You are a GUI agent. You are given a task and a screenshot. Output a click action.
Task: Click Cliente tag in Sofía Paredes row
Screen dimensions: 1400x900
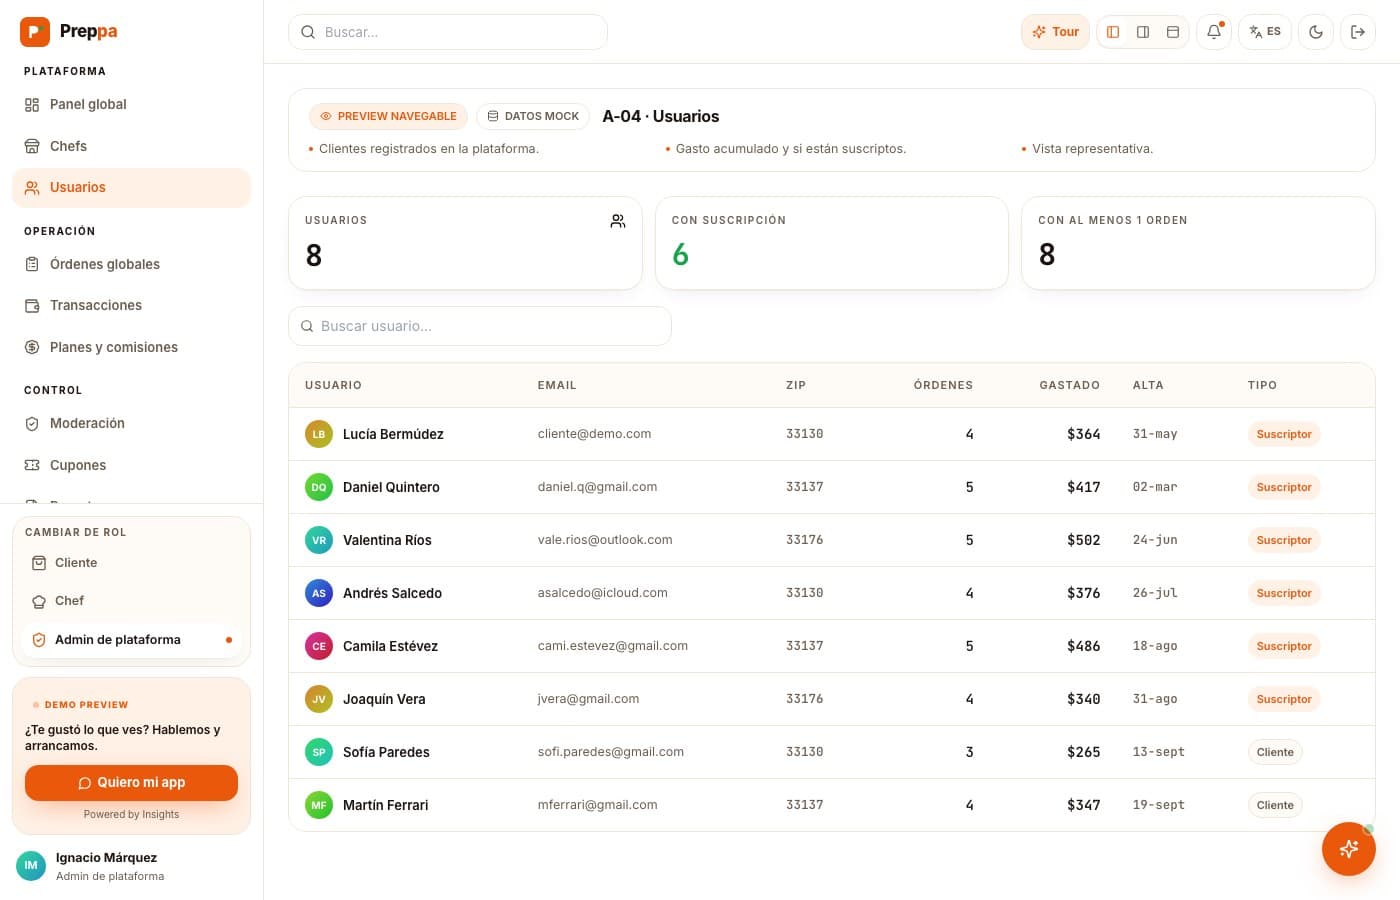pyautogui.click(x=1275, y=752)
